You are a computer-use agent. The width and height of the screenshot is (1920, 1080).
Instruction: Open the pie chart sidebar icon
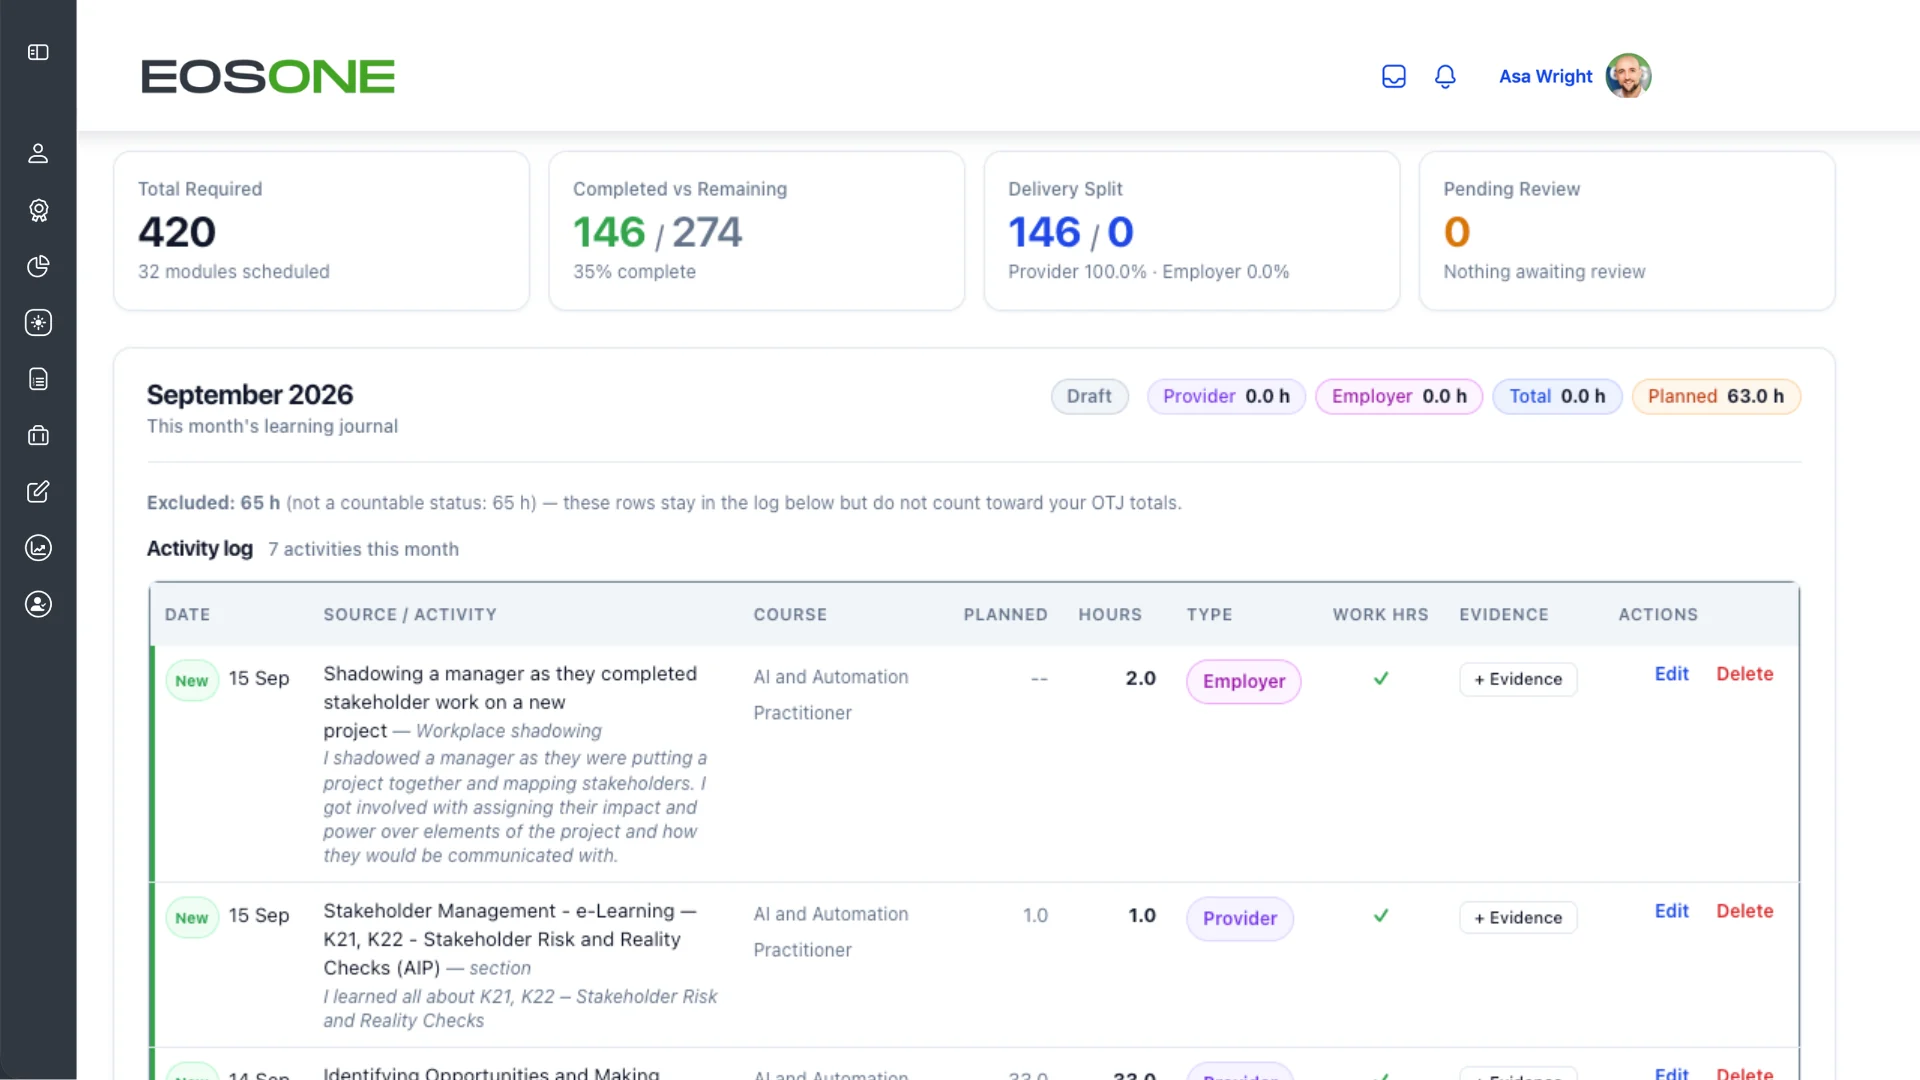click(x=38, y=266)
